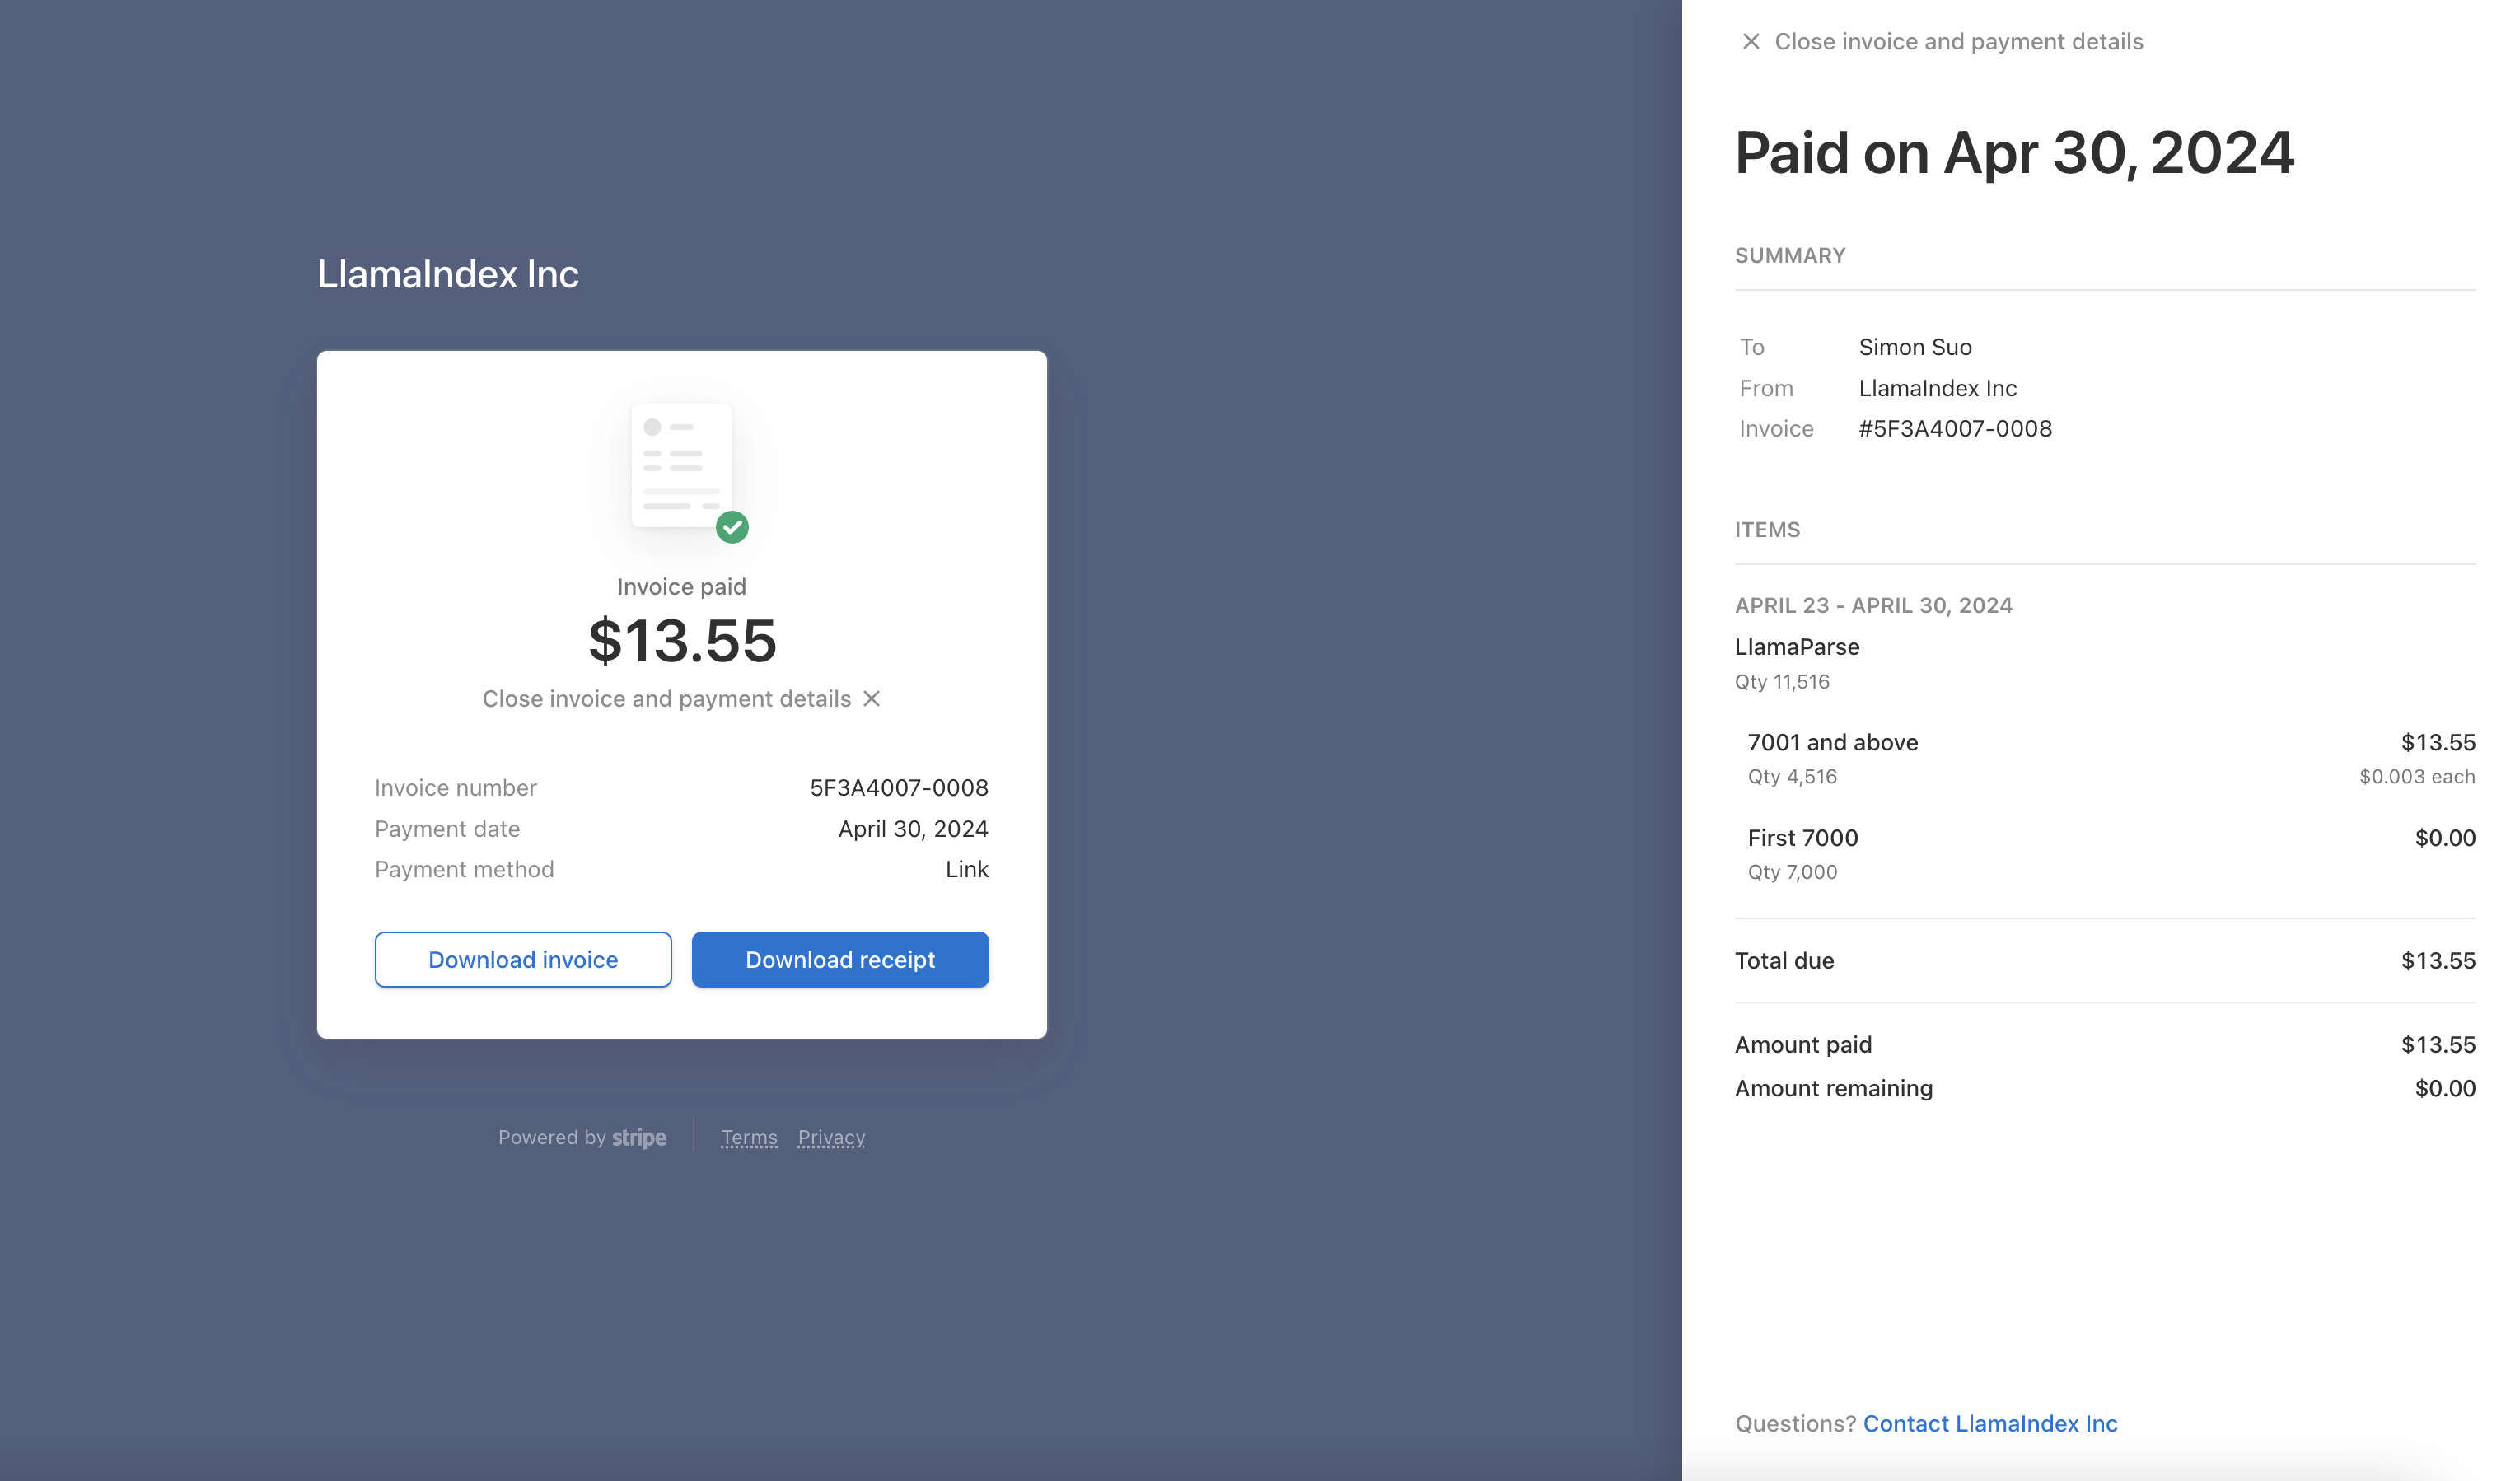The height and width of the screenshot is (1481, 2520).
Task: Click 'Close invoice and payment details' on the card
Action: pos(667,698)
